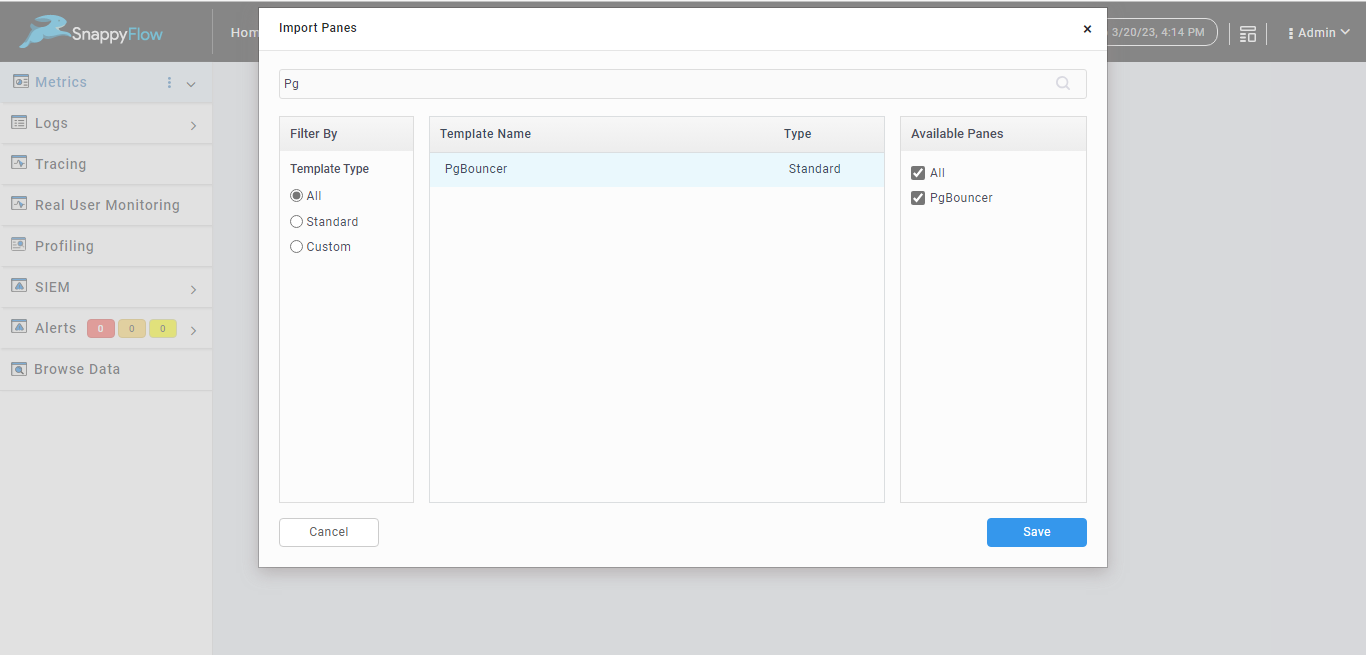
Task: Go to Tracing section
Action: [x=60, y=164]
